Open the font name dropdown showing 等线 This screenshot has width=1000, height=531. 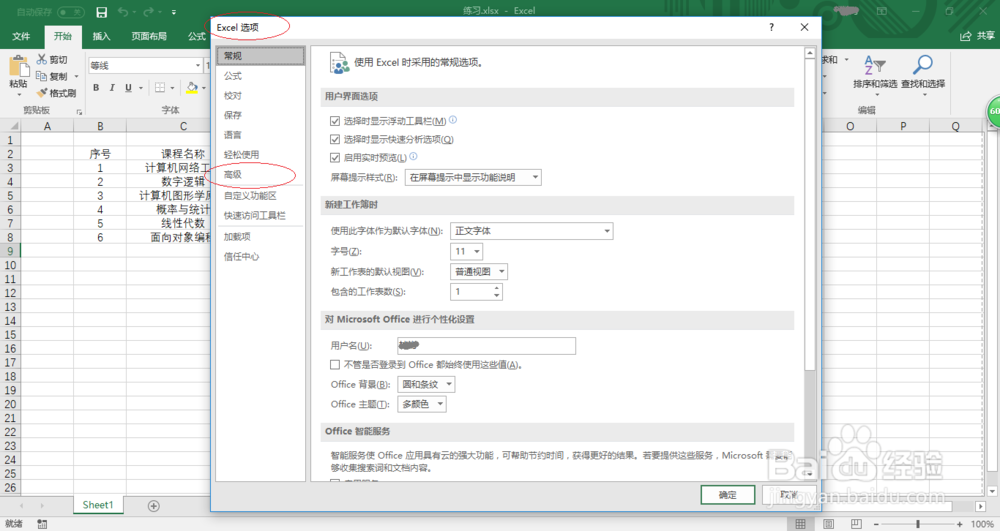click(x=198, y=66)
